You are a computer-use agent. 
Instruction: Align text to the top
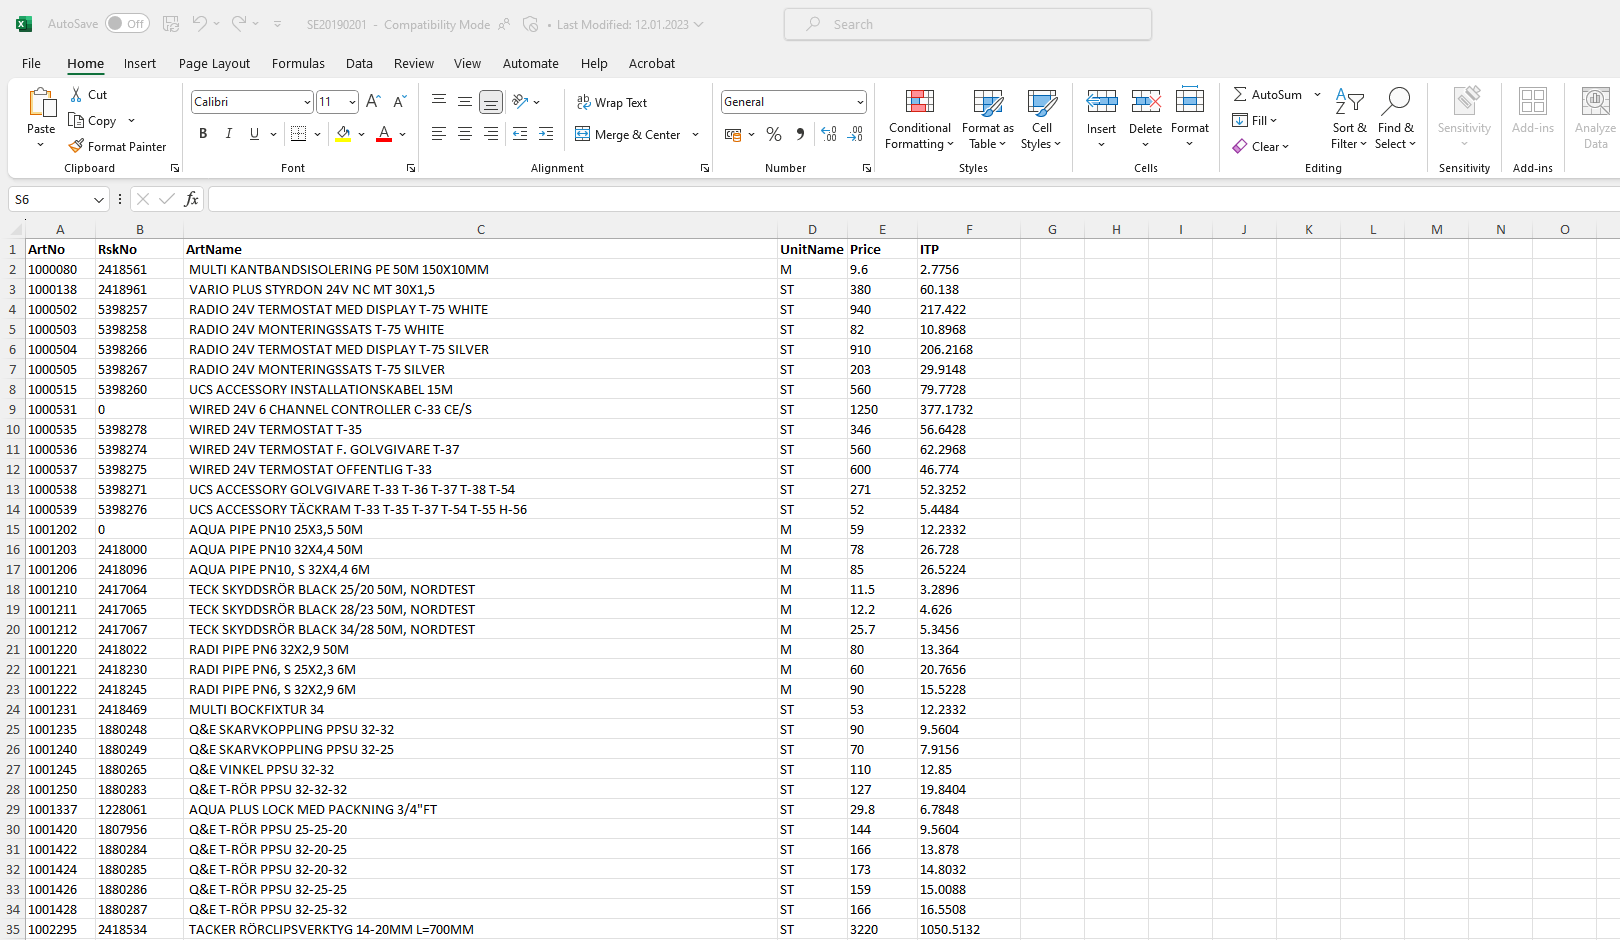438,101
